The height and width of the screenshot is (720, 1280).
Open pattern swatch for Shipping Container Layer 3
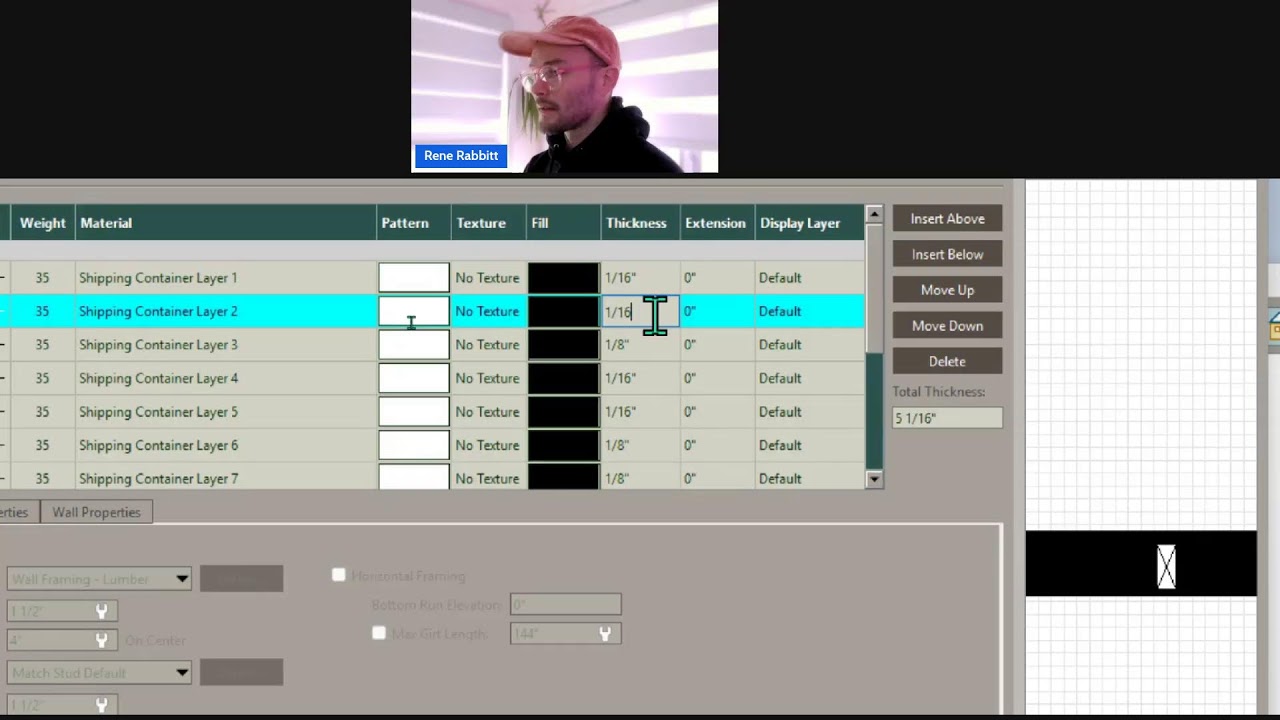[x=414, y=345]
